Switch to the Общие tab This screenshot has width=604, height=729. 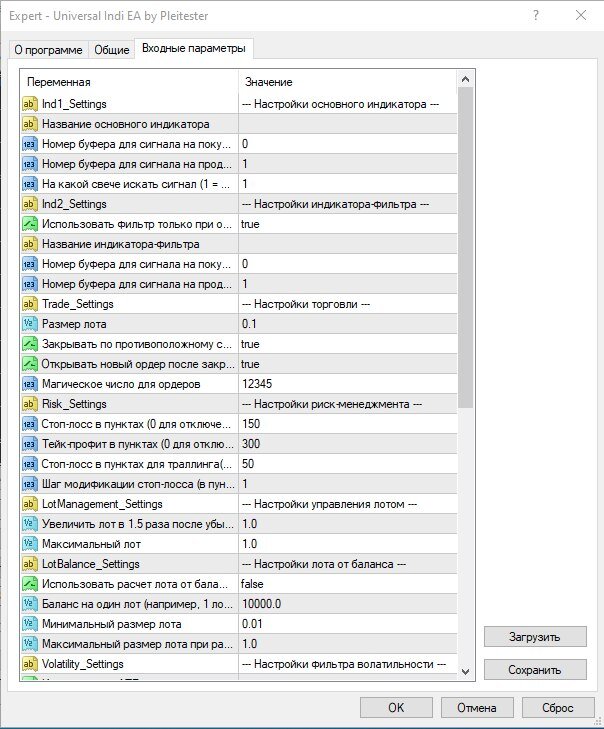112,50
